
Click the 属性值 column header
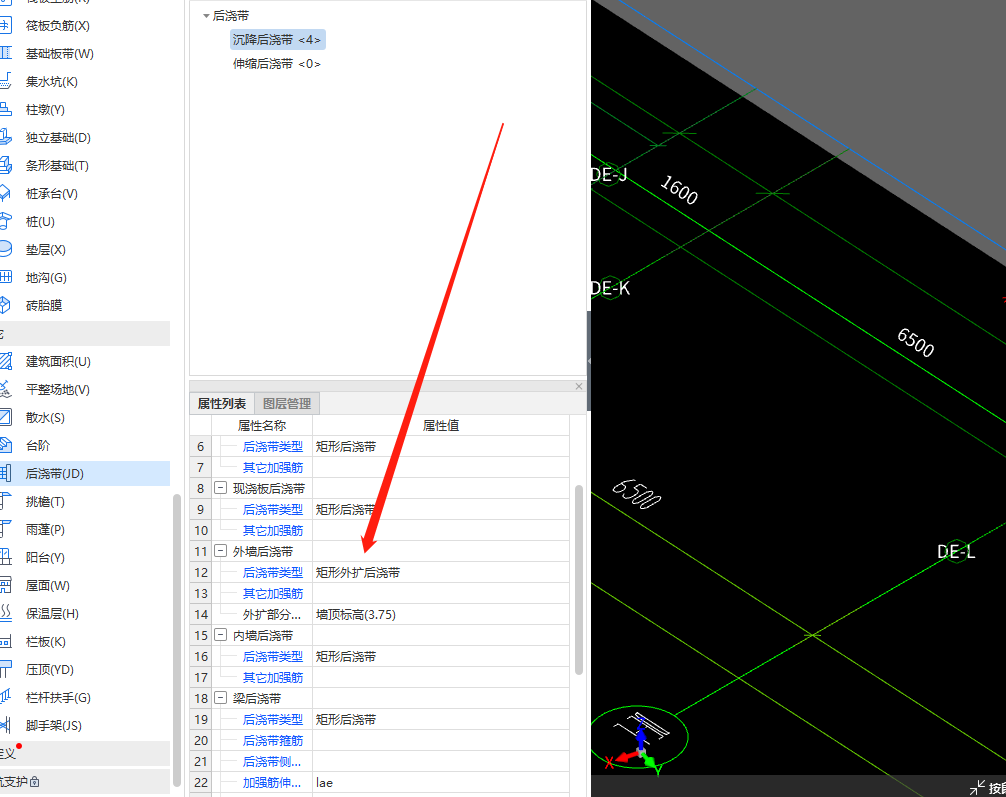[x=441, y=425]
